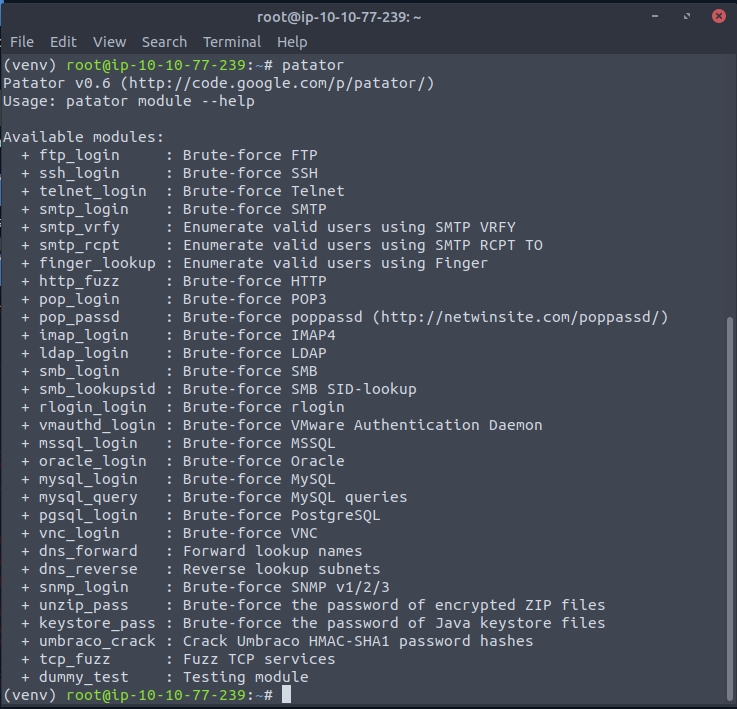Open the Help menu
This screenshot has width=737, height=709.
(x=292, y=42)
